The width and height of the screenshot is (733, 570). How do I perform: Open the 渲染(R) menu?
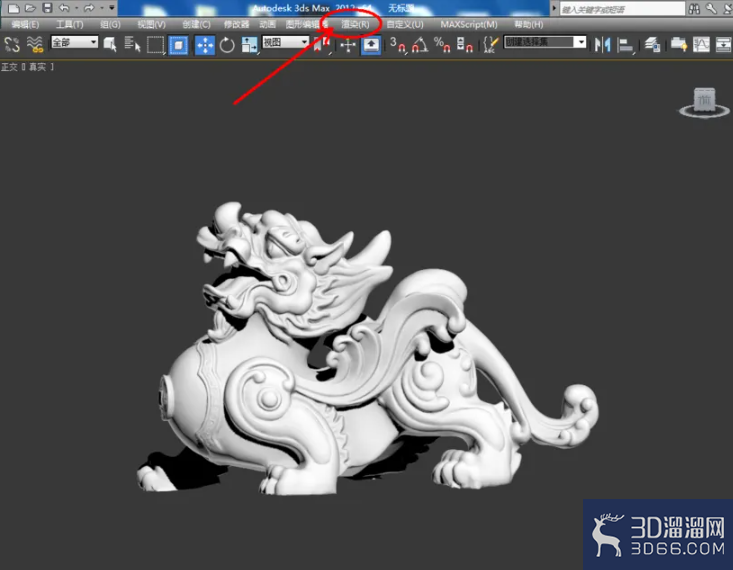click(x=355, y=24)
